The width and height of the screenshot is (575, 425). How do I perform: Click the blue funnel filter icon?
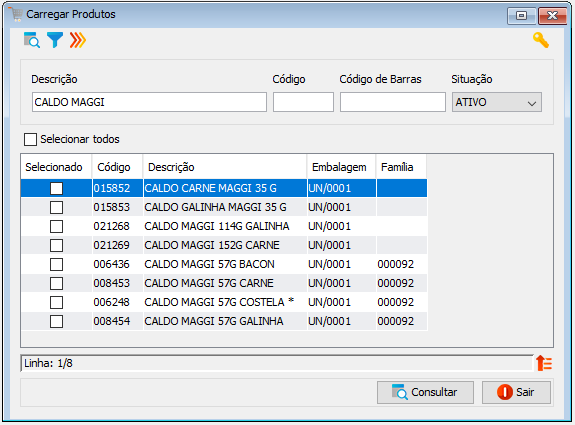(x=55, y=40)
